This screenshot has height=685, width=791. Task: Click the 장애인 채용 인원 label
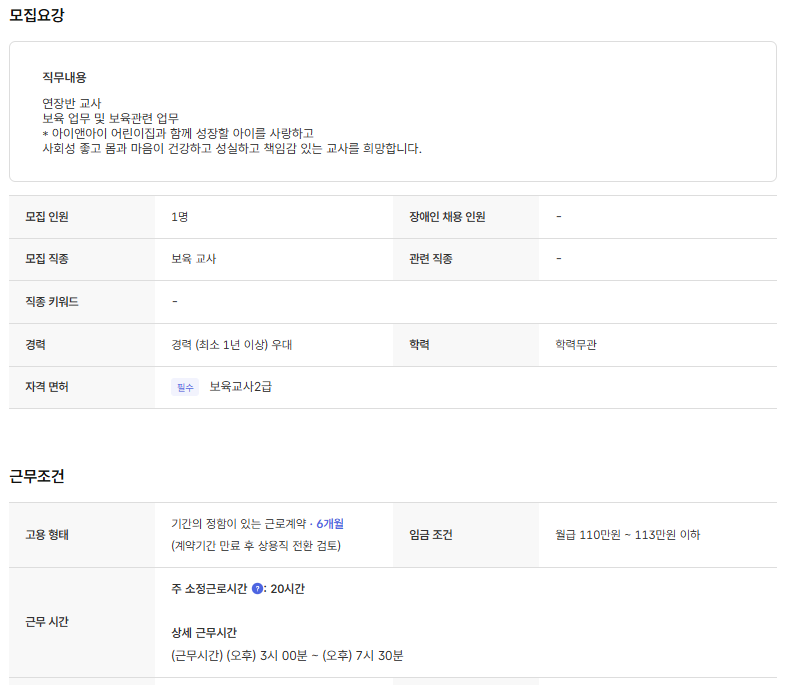point(447,217)
